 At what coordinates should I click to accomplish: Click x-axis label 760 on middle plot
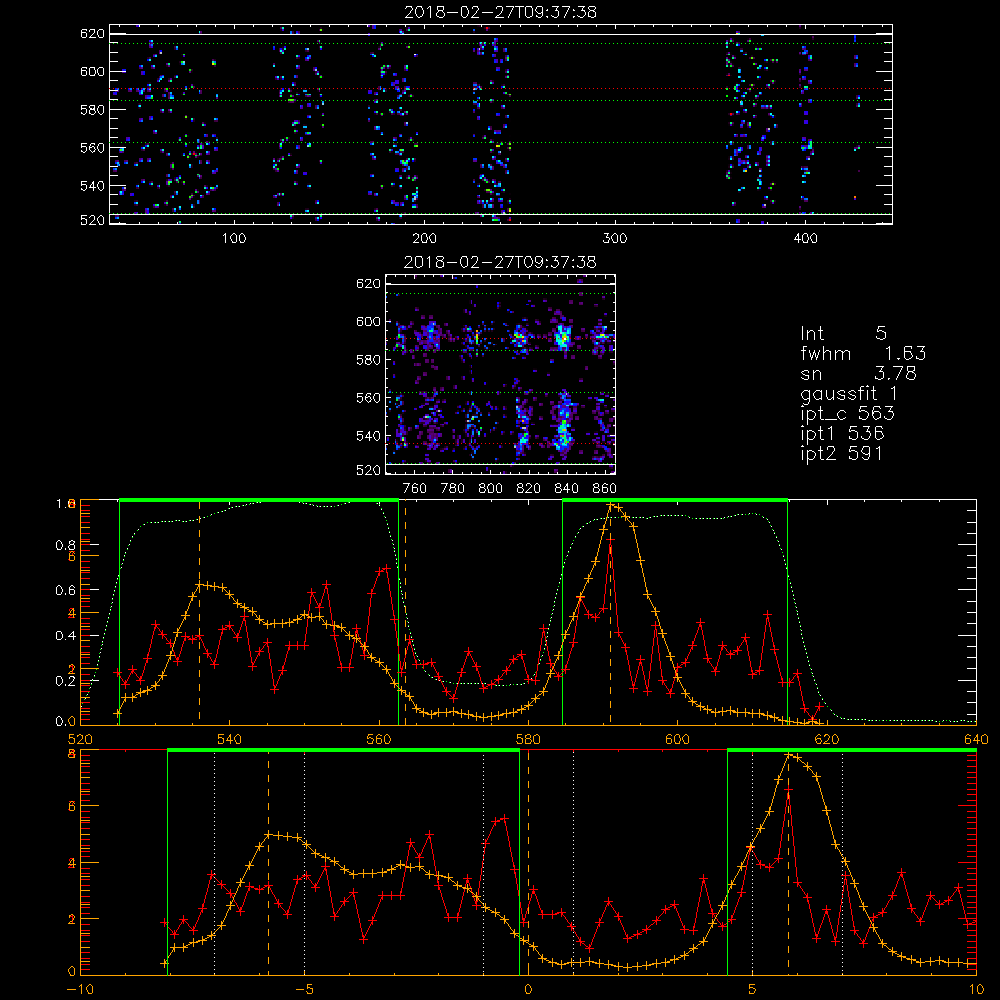[x=415, y=489]
